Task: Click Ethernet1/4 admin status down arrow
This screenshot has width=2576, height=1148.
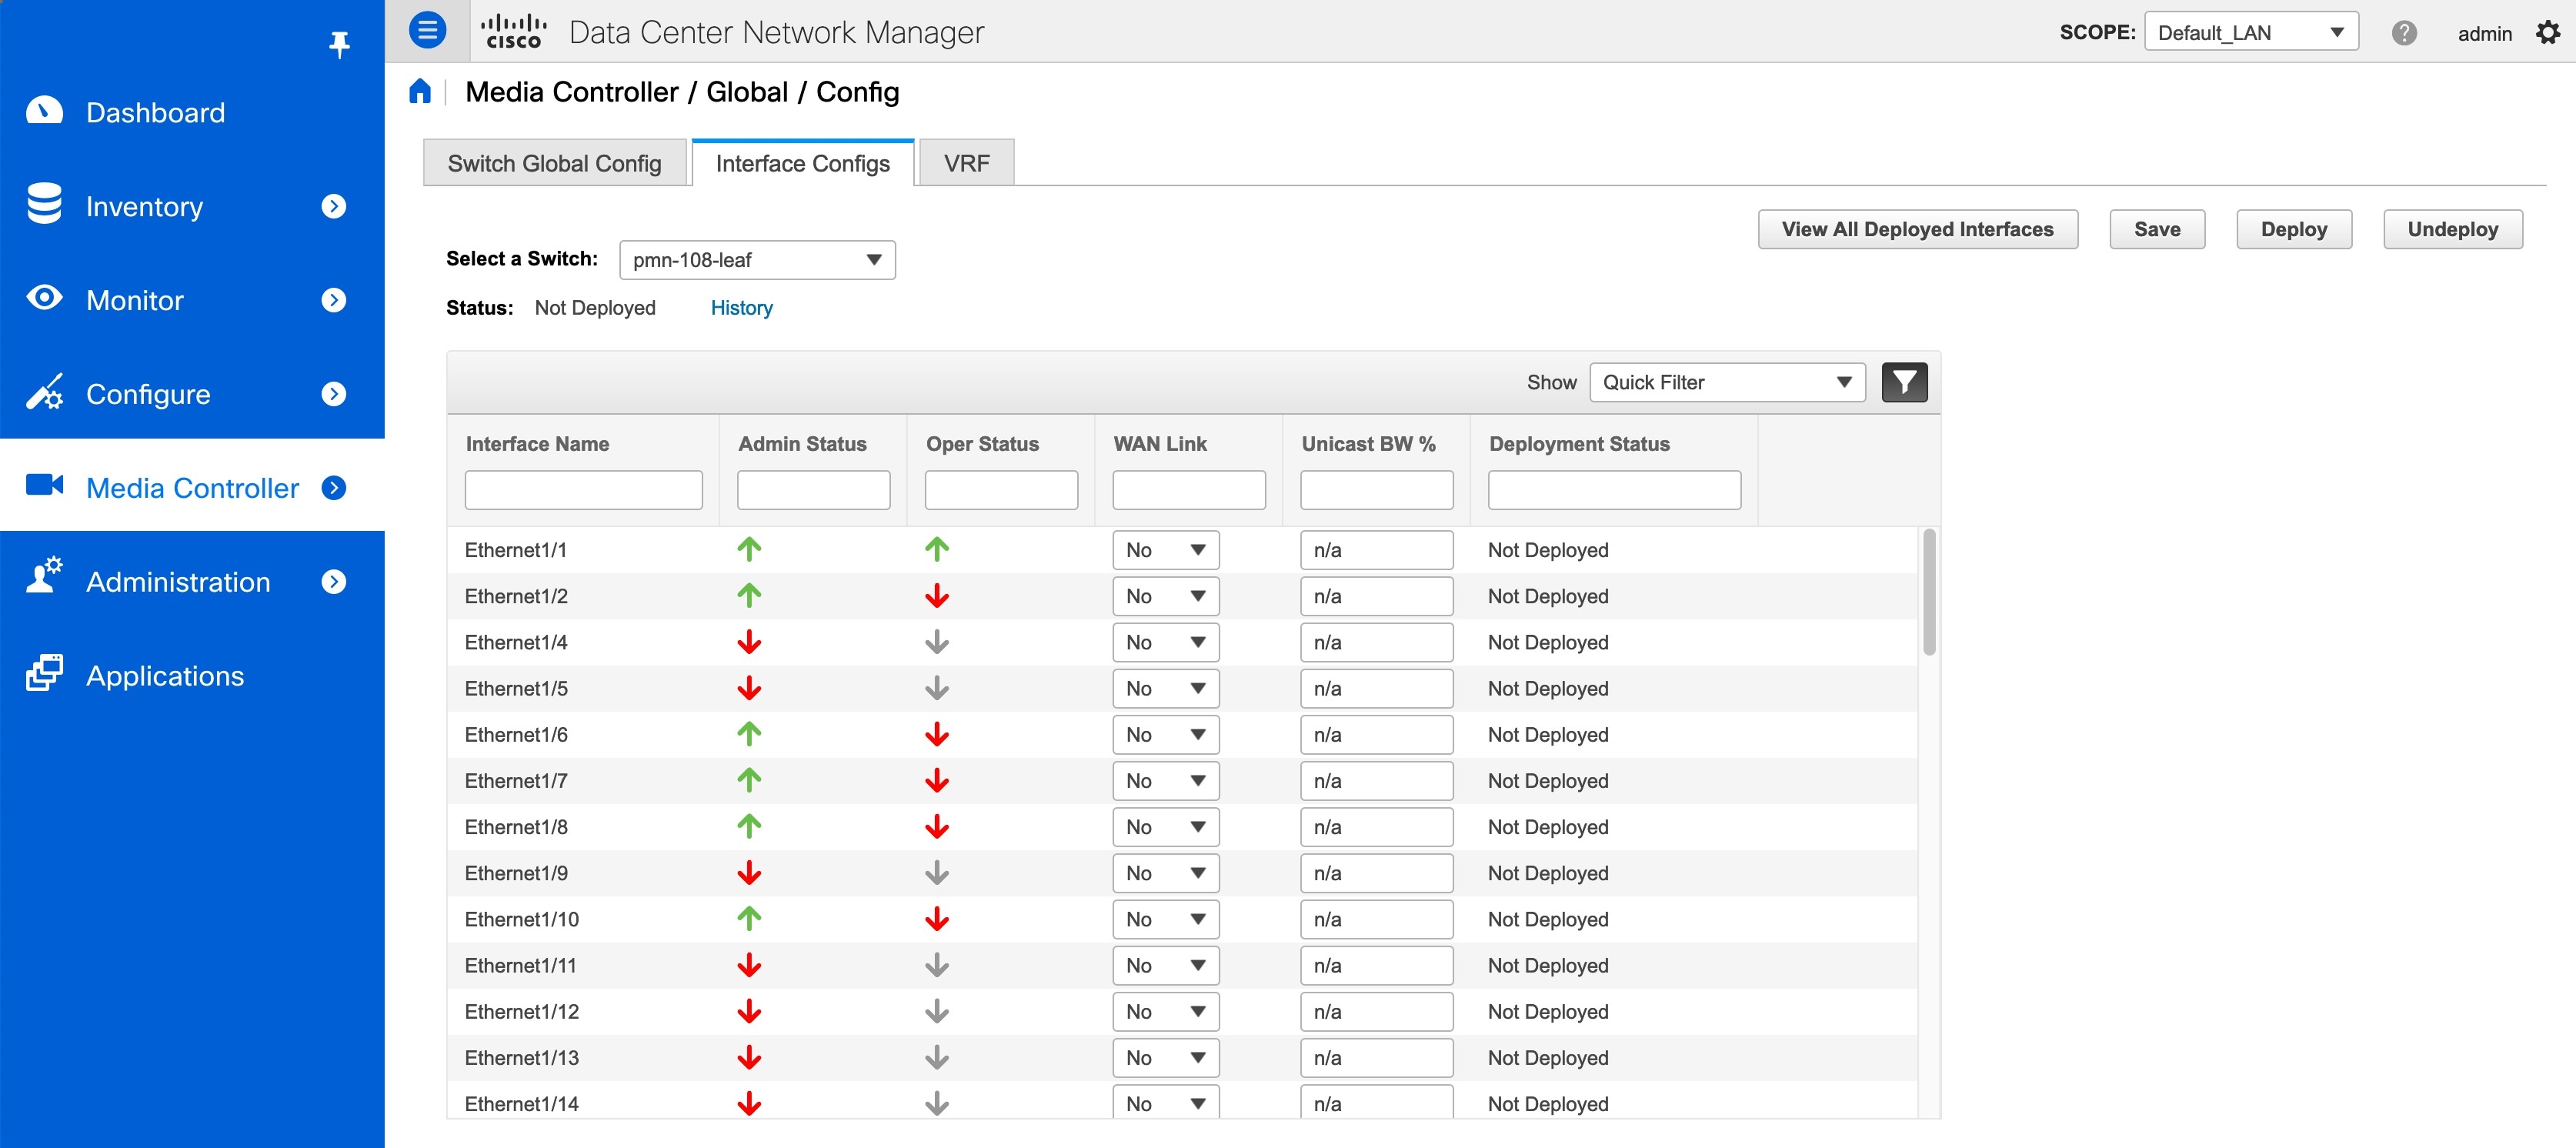Action: tap(749, 642)
